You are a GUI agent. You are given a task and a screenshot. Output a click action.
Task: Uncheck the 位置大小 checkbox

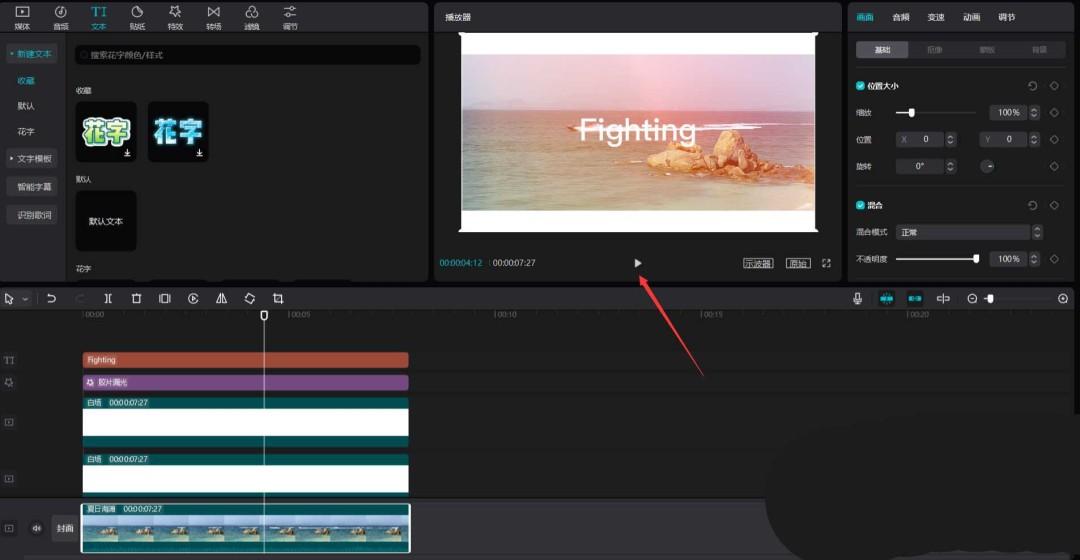[x=861, y=86]
